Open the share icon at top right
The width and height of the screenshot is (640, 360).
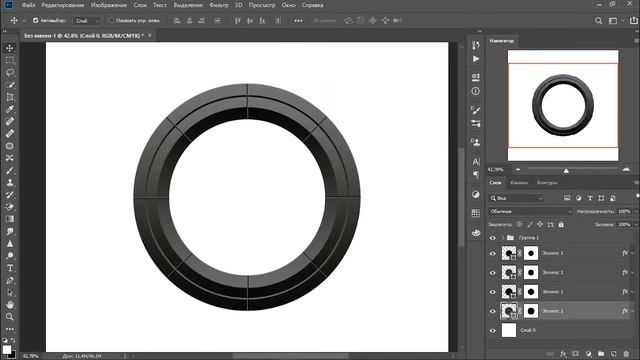click(x=633, y=20)
